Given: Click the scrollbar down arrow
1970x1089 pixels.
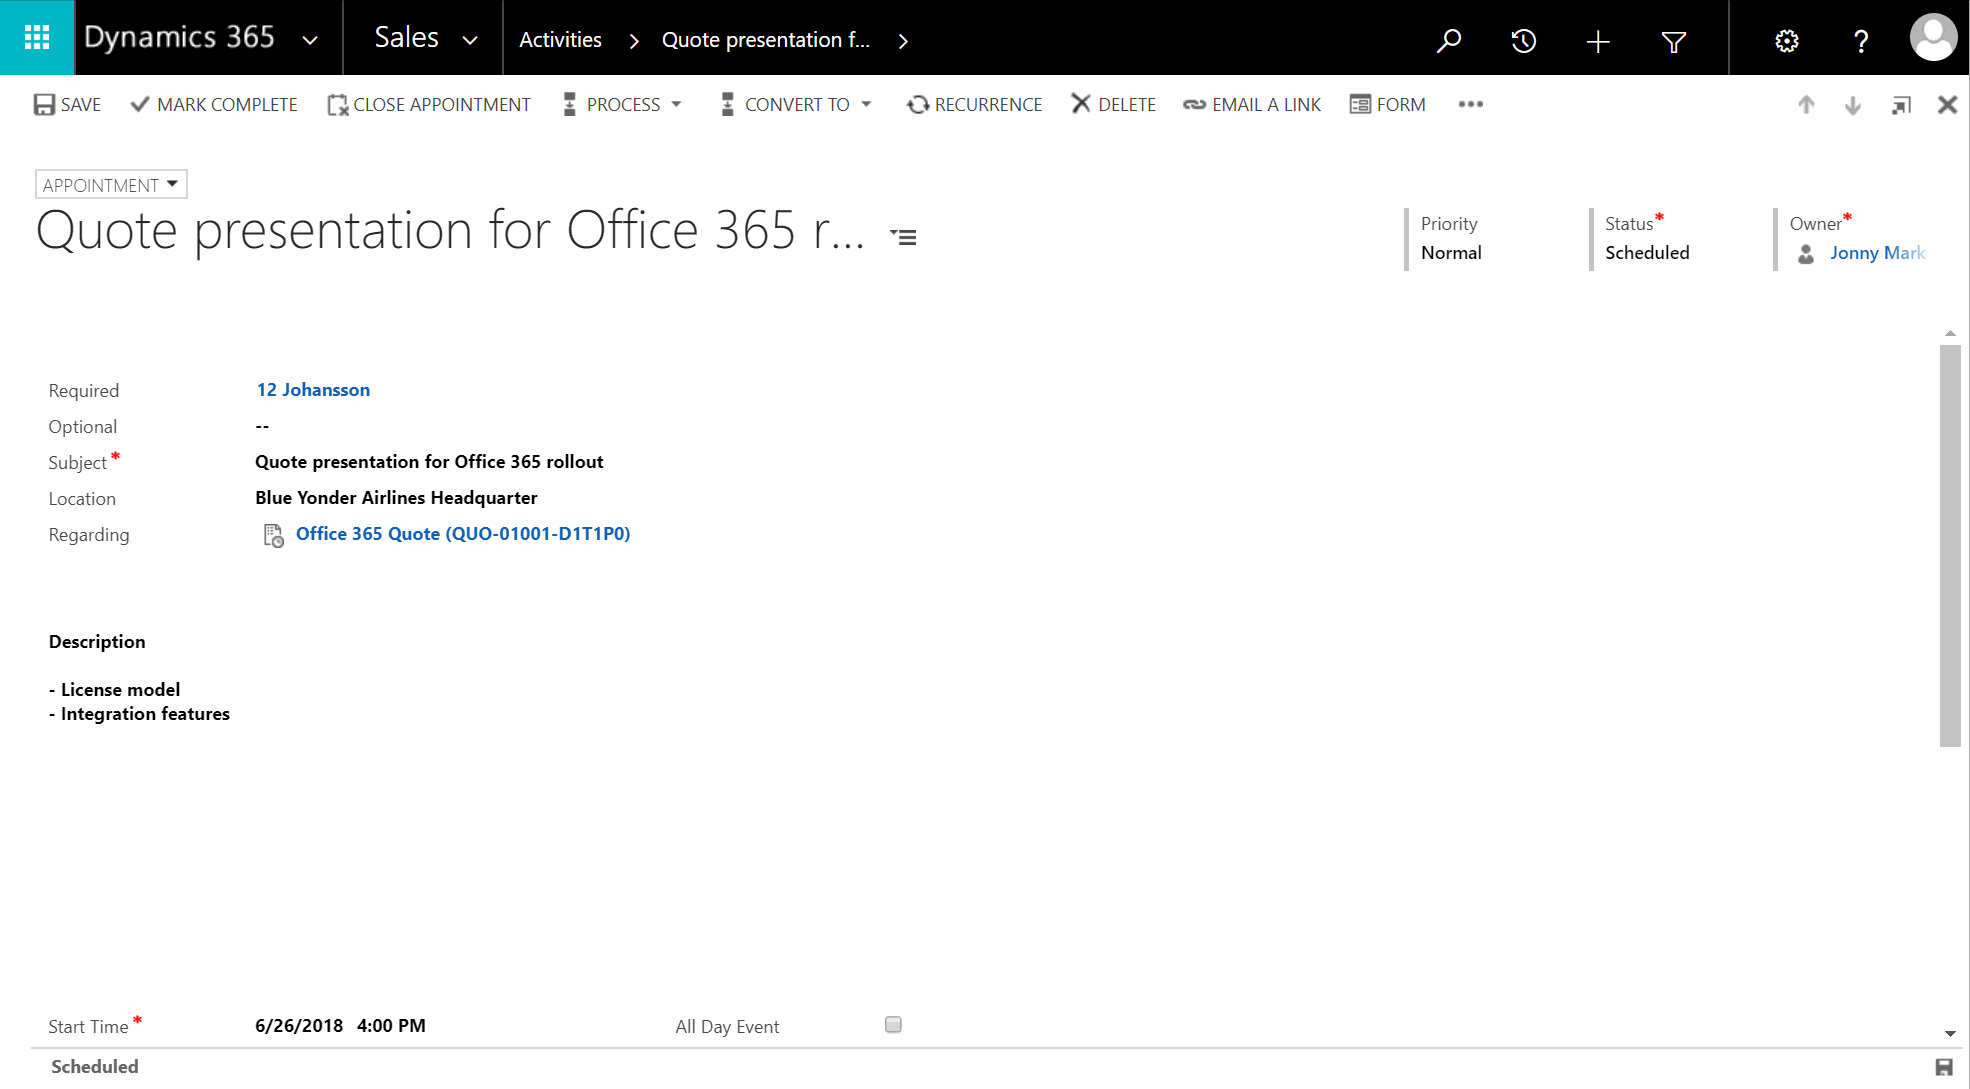Looking at the screenshot, I should point(1950,1034).
